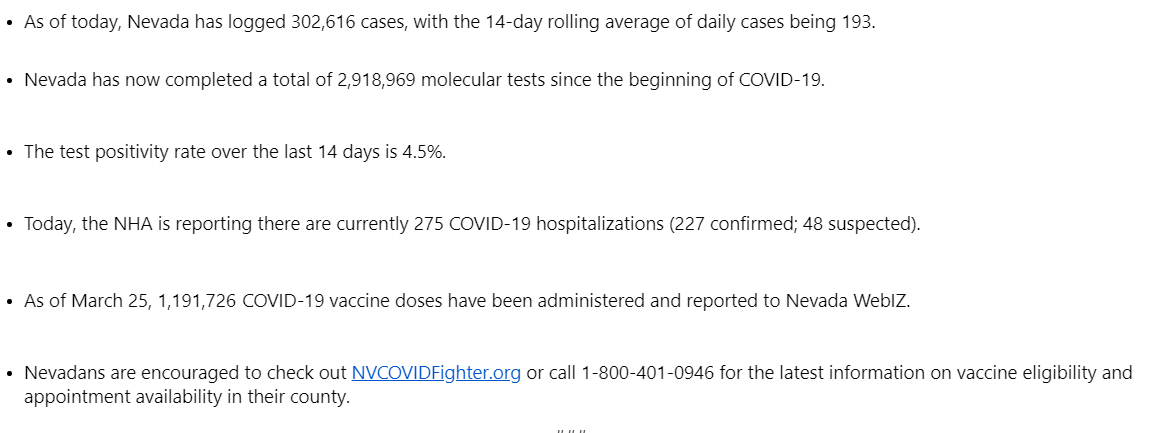Viewport: 1155px width, 433px height.
Task: Click the 1,191,726 vaccine doses number
Action: tap(197, 301)
